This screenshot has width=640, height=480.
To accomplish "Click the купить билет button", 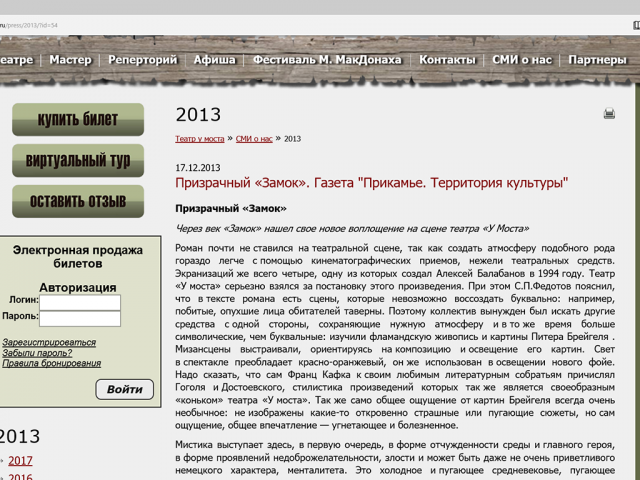I will tap(78, 120).
